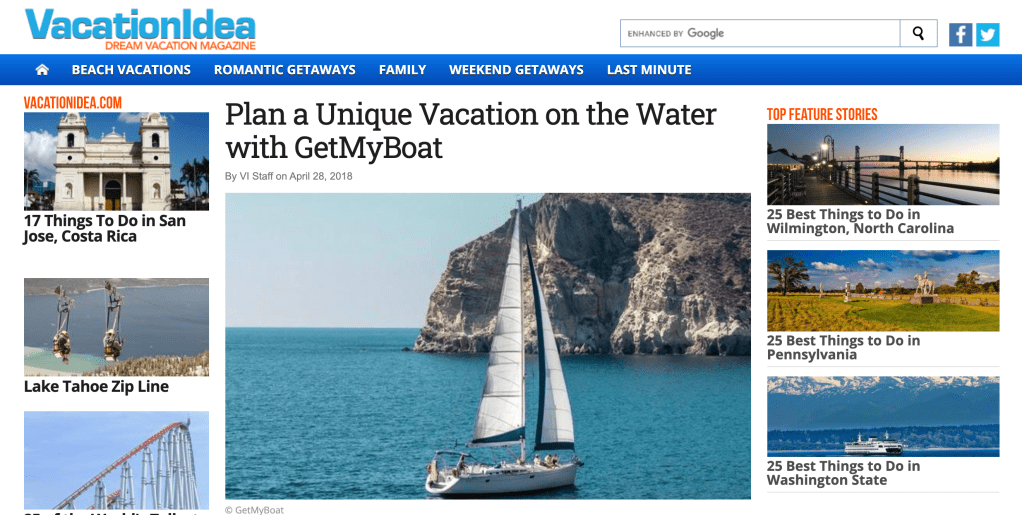Open the Romantic Getaways menu item
The width and height of the screenshot is (1022, 515).
(x=285, y=70)
